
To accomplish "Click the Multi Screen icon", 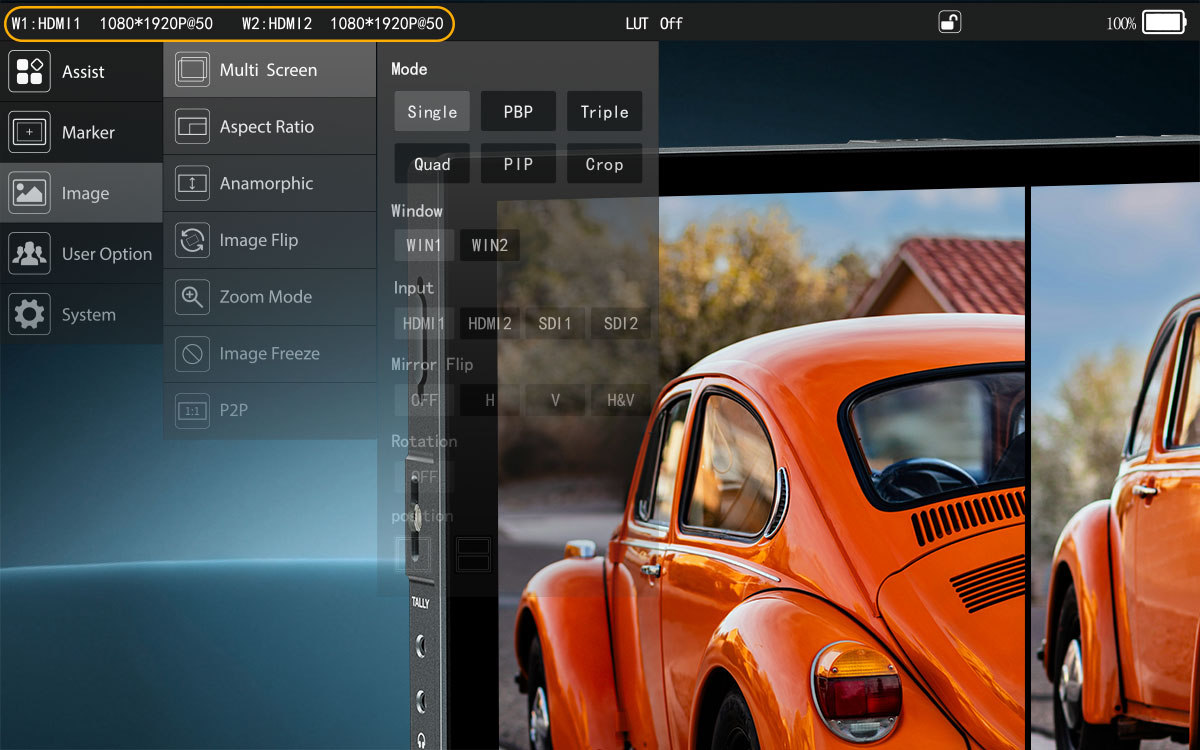I will point(192,70).
